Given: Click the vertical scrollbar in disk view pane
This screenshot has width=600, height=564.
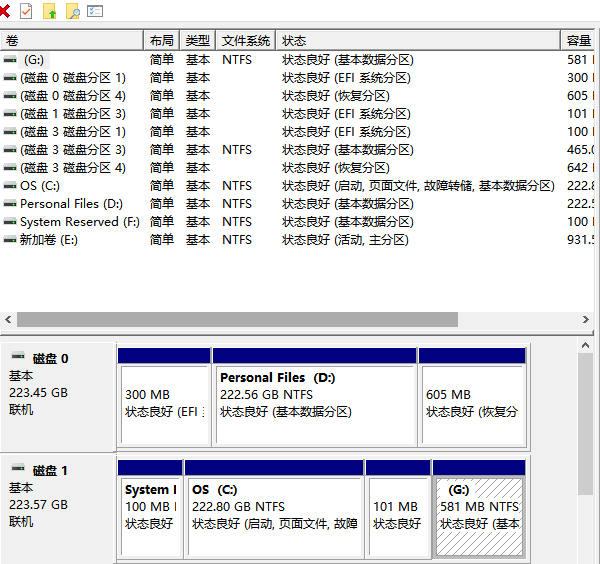Looking at the screenshot, I should 586,420.
